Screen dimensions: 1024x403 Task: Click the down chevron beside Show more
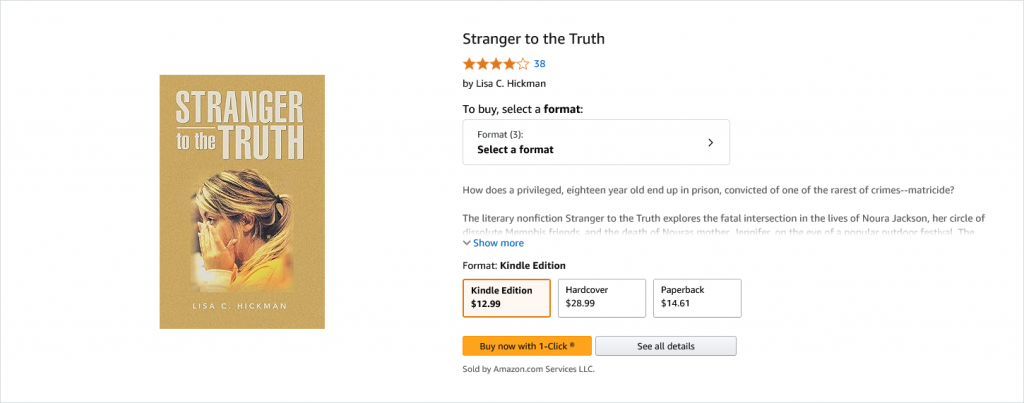[x=467, y=243]
